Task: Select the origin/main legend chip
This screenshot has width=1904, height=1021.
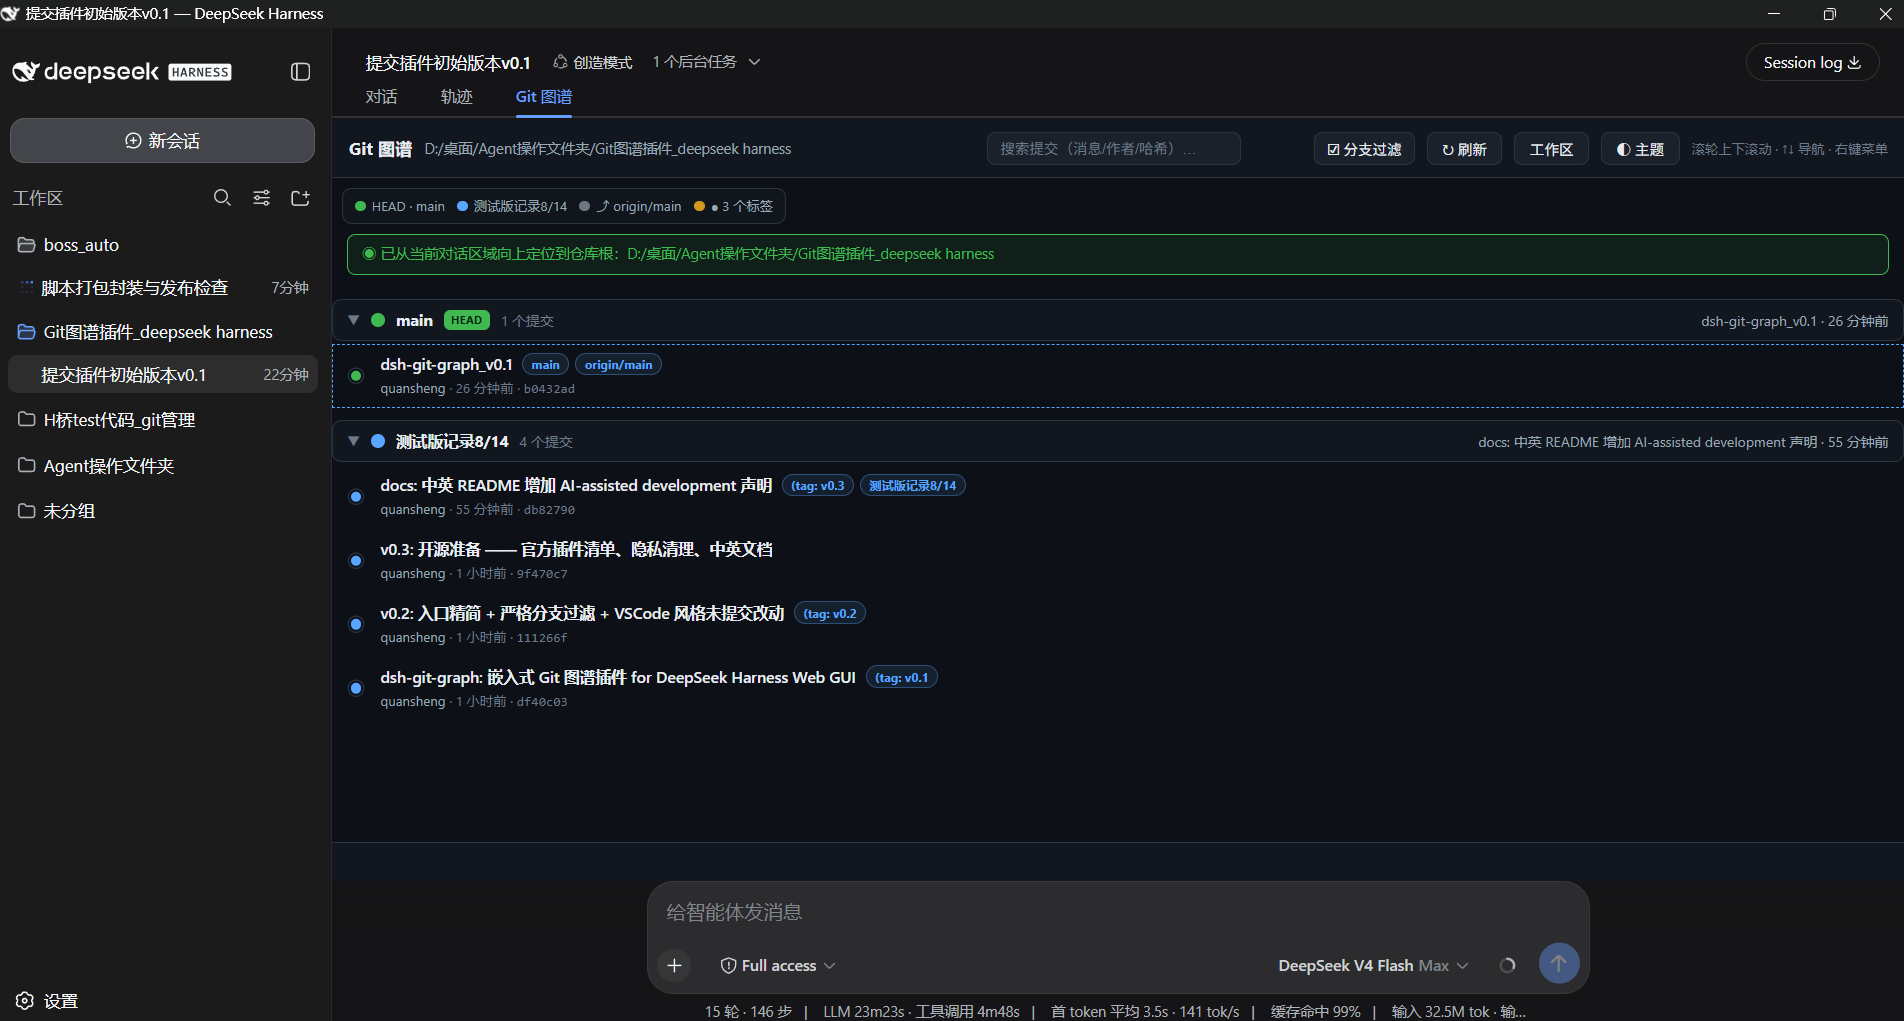Action: click(x=630, y=206)
